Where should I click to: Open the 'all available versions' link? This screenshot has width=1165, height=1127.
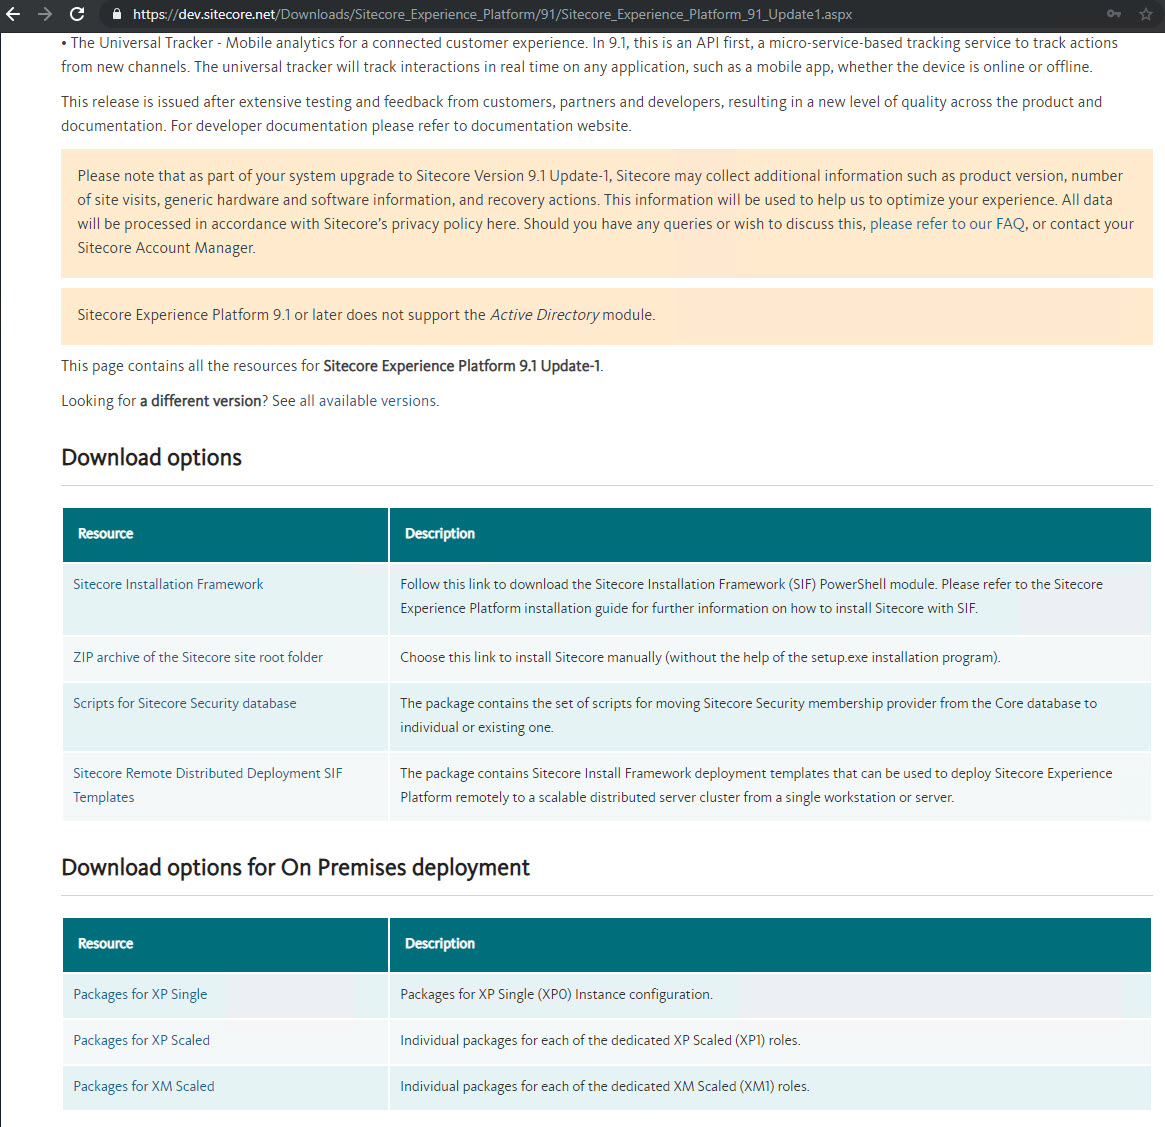point(368,400)
